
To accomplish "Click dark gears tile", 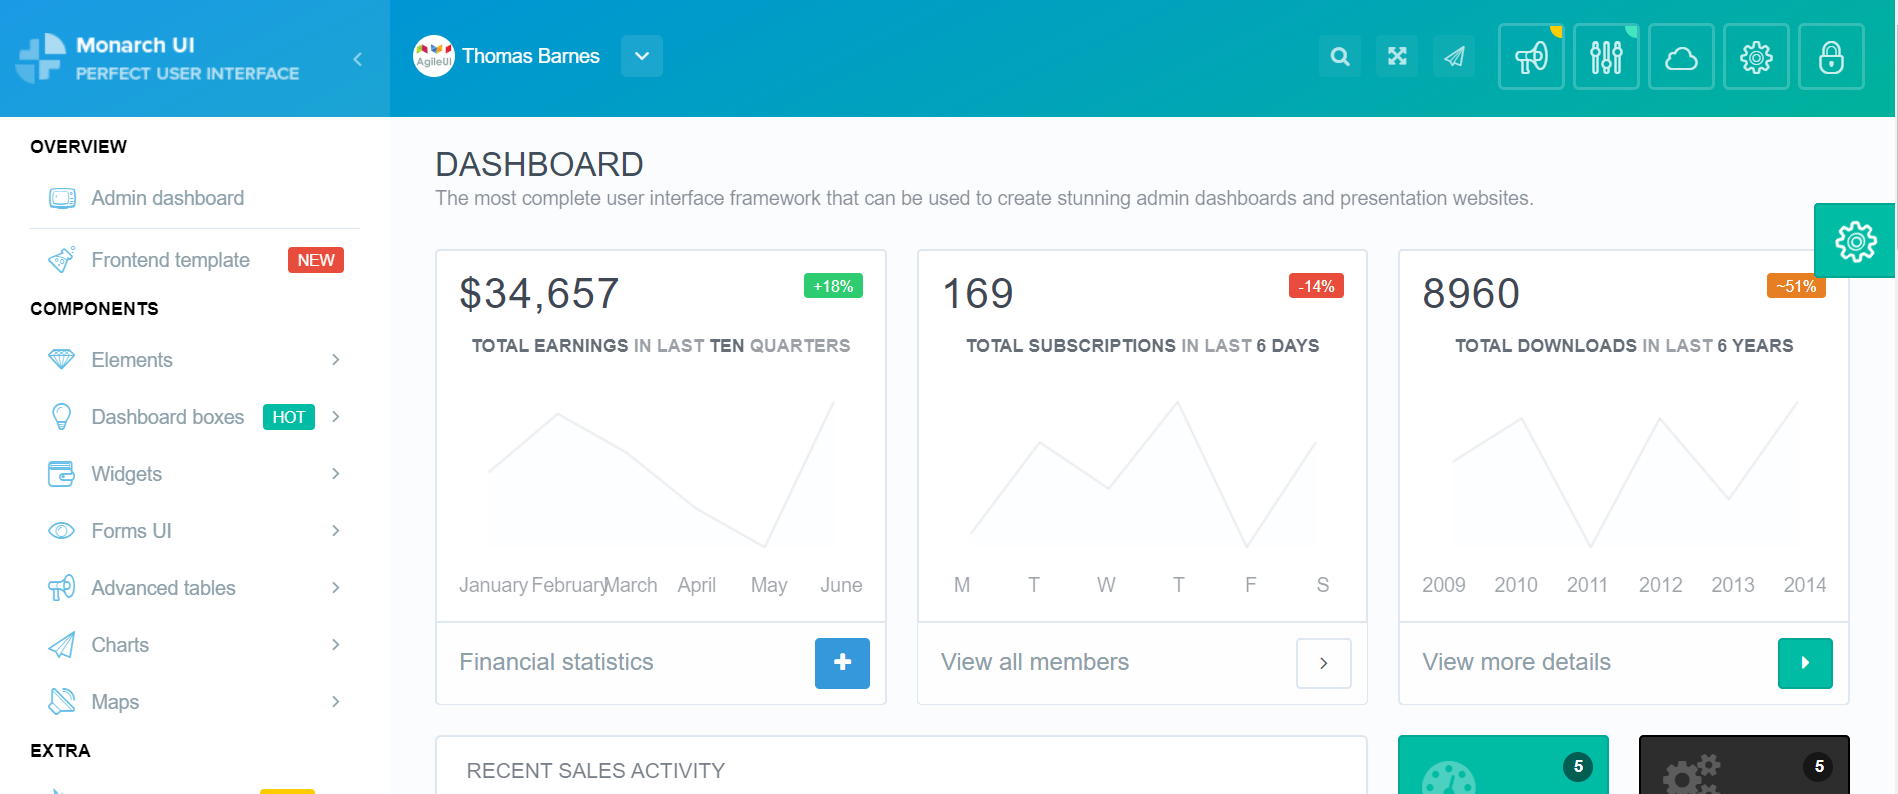I will (x=1744, y=765).
